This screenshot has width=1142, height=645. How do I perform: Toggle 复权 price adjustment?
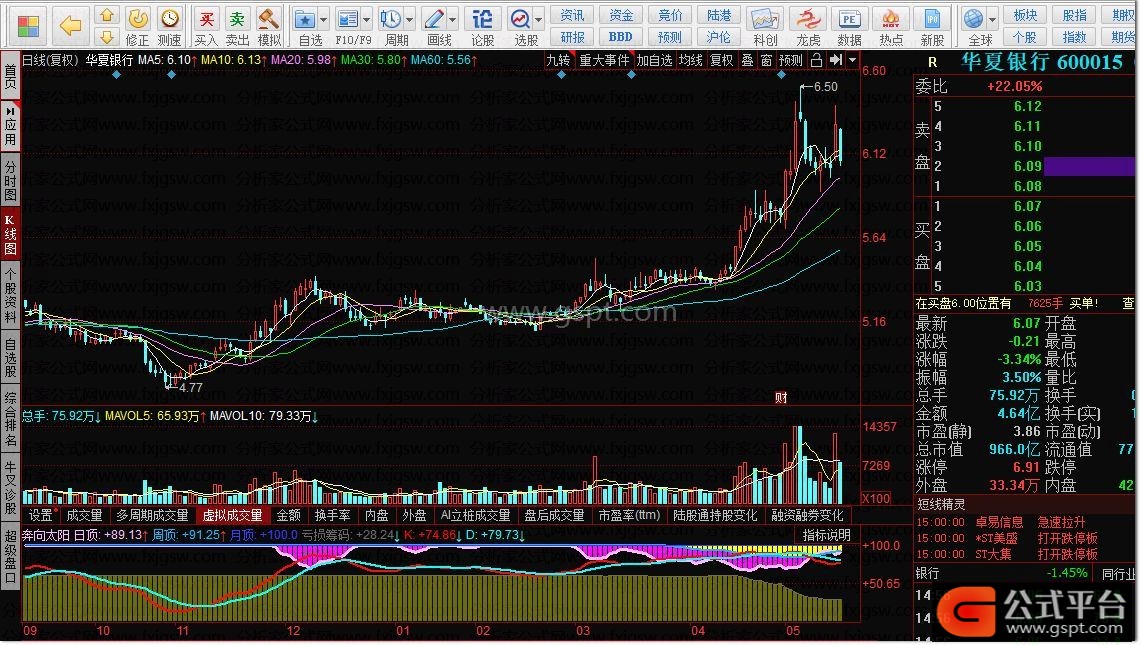[722, 60]
